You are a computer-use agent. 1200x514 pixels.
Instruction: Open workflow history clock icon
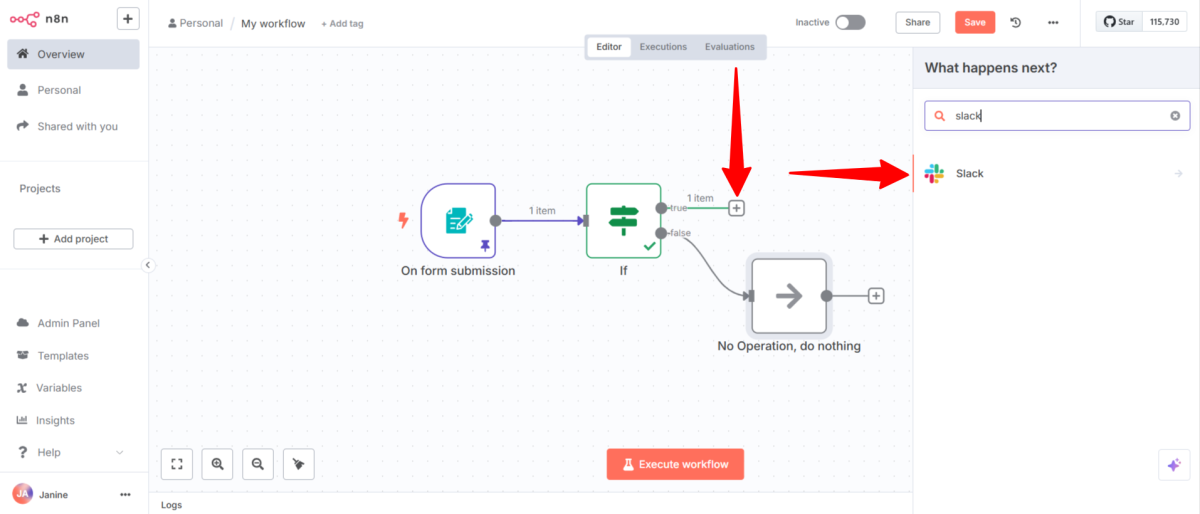coord(1016,22)
